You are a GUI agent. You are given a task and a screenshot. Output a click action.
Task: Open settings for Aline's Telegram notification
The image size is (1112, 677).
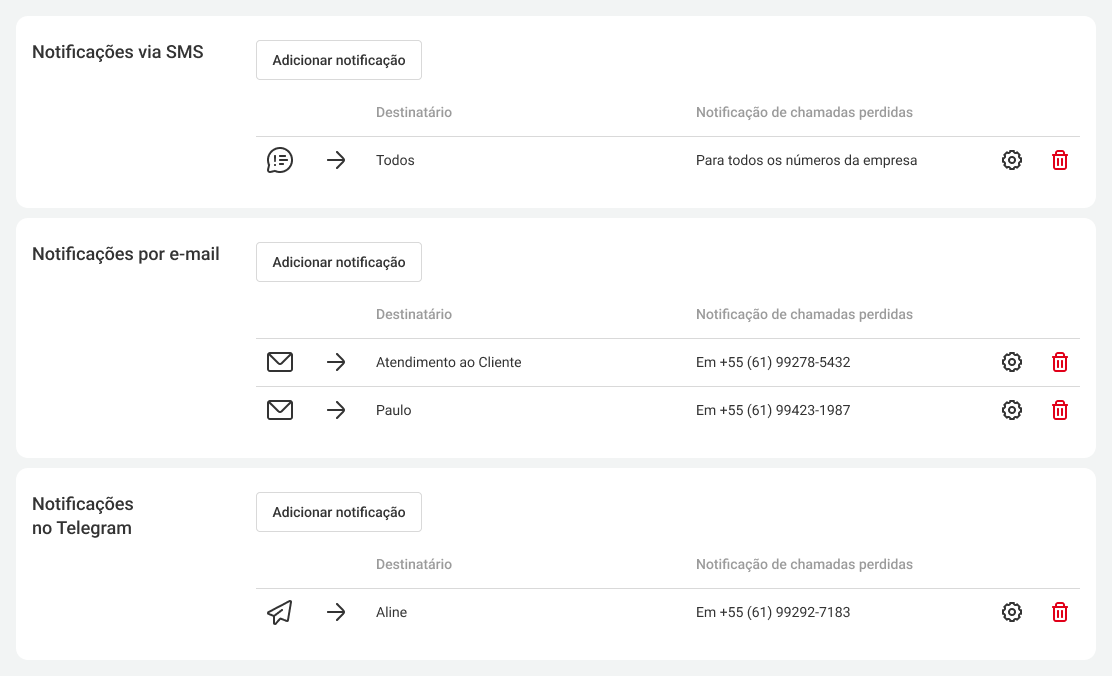[1012, 612]
